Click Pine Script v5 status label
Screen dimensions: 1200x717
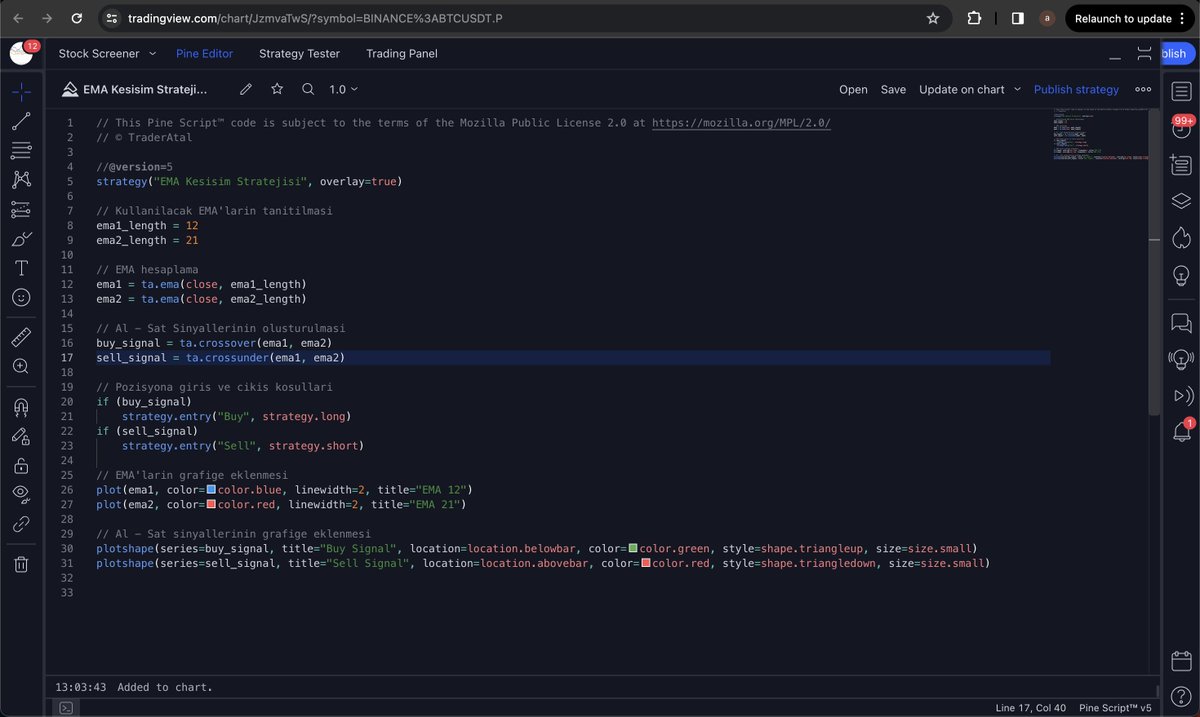pos(1115,707)
